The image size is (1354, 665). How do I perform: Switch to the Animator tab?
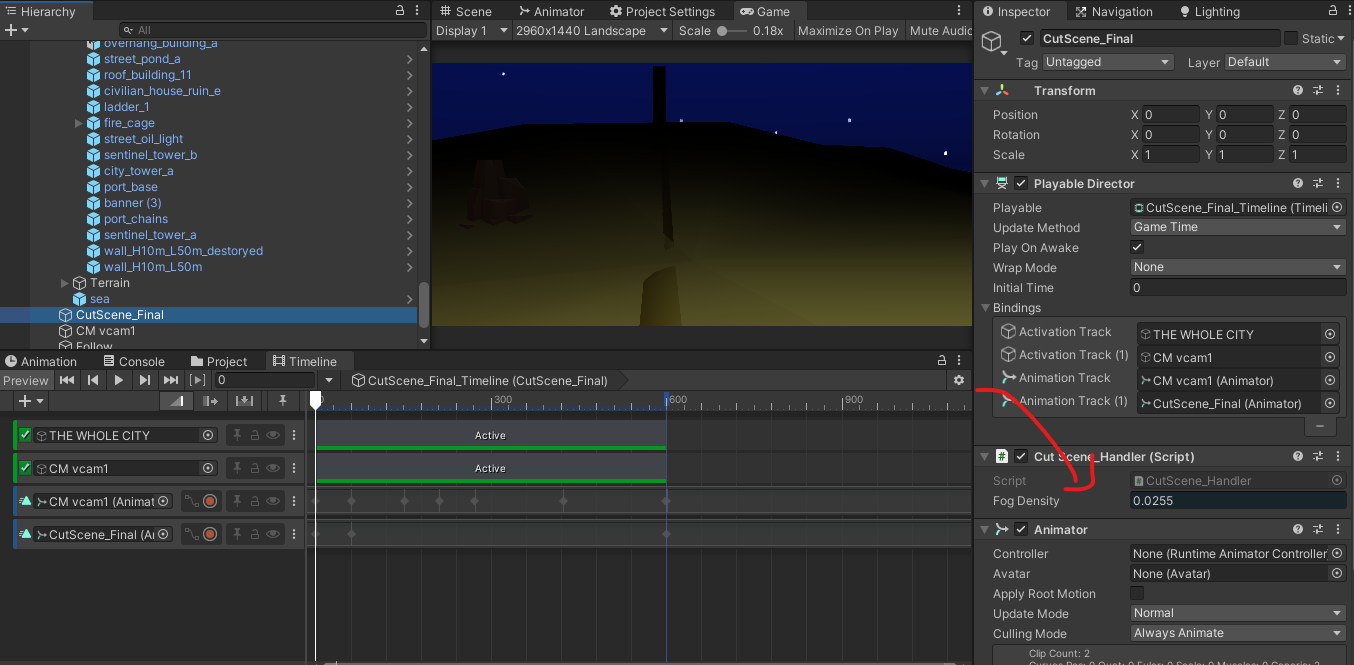point(551,12)
